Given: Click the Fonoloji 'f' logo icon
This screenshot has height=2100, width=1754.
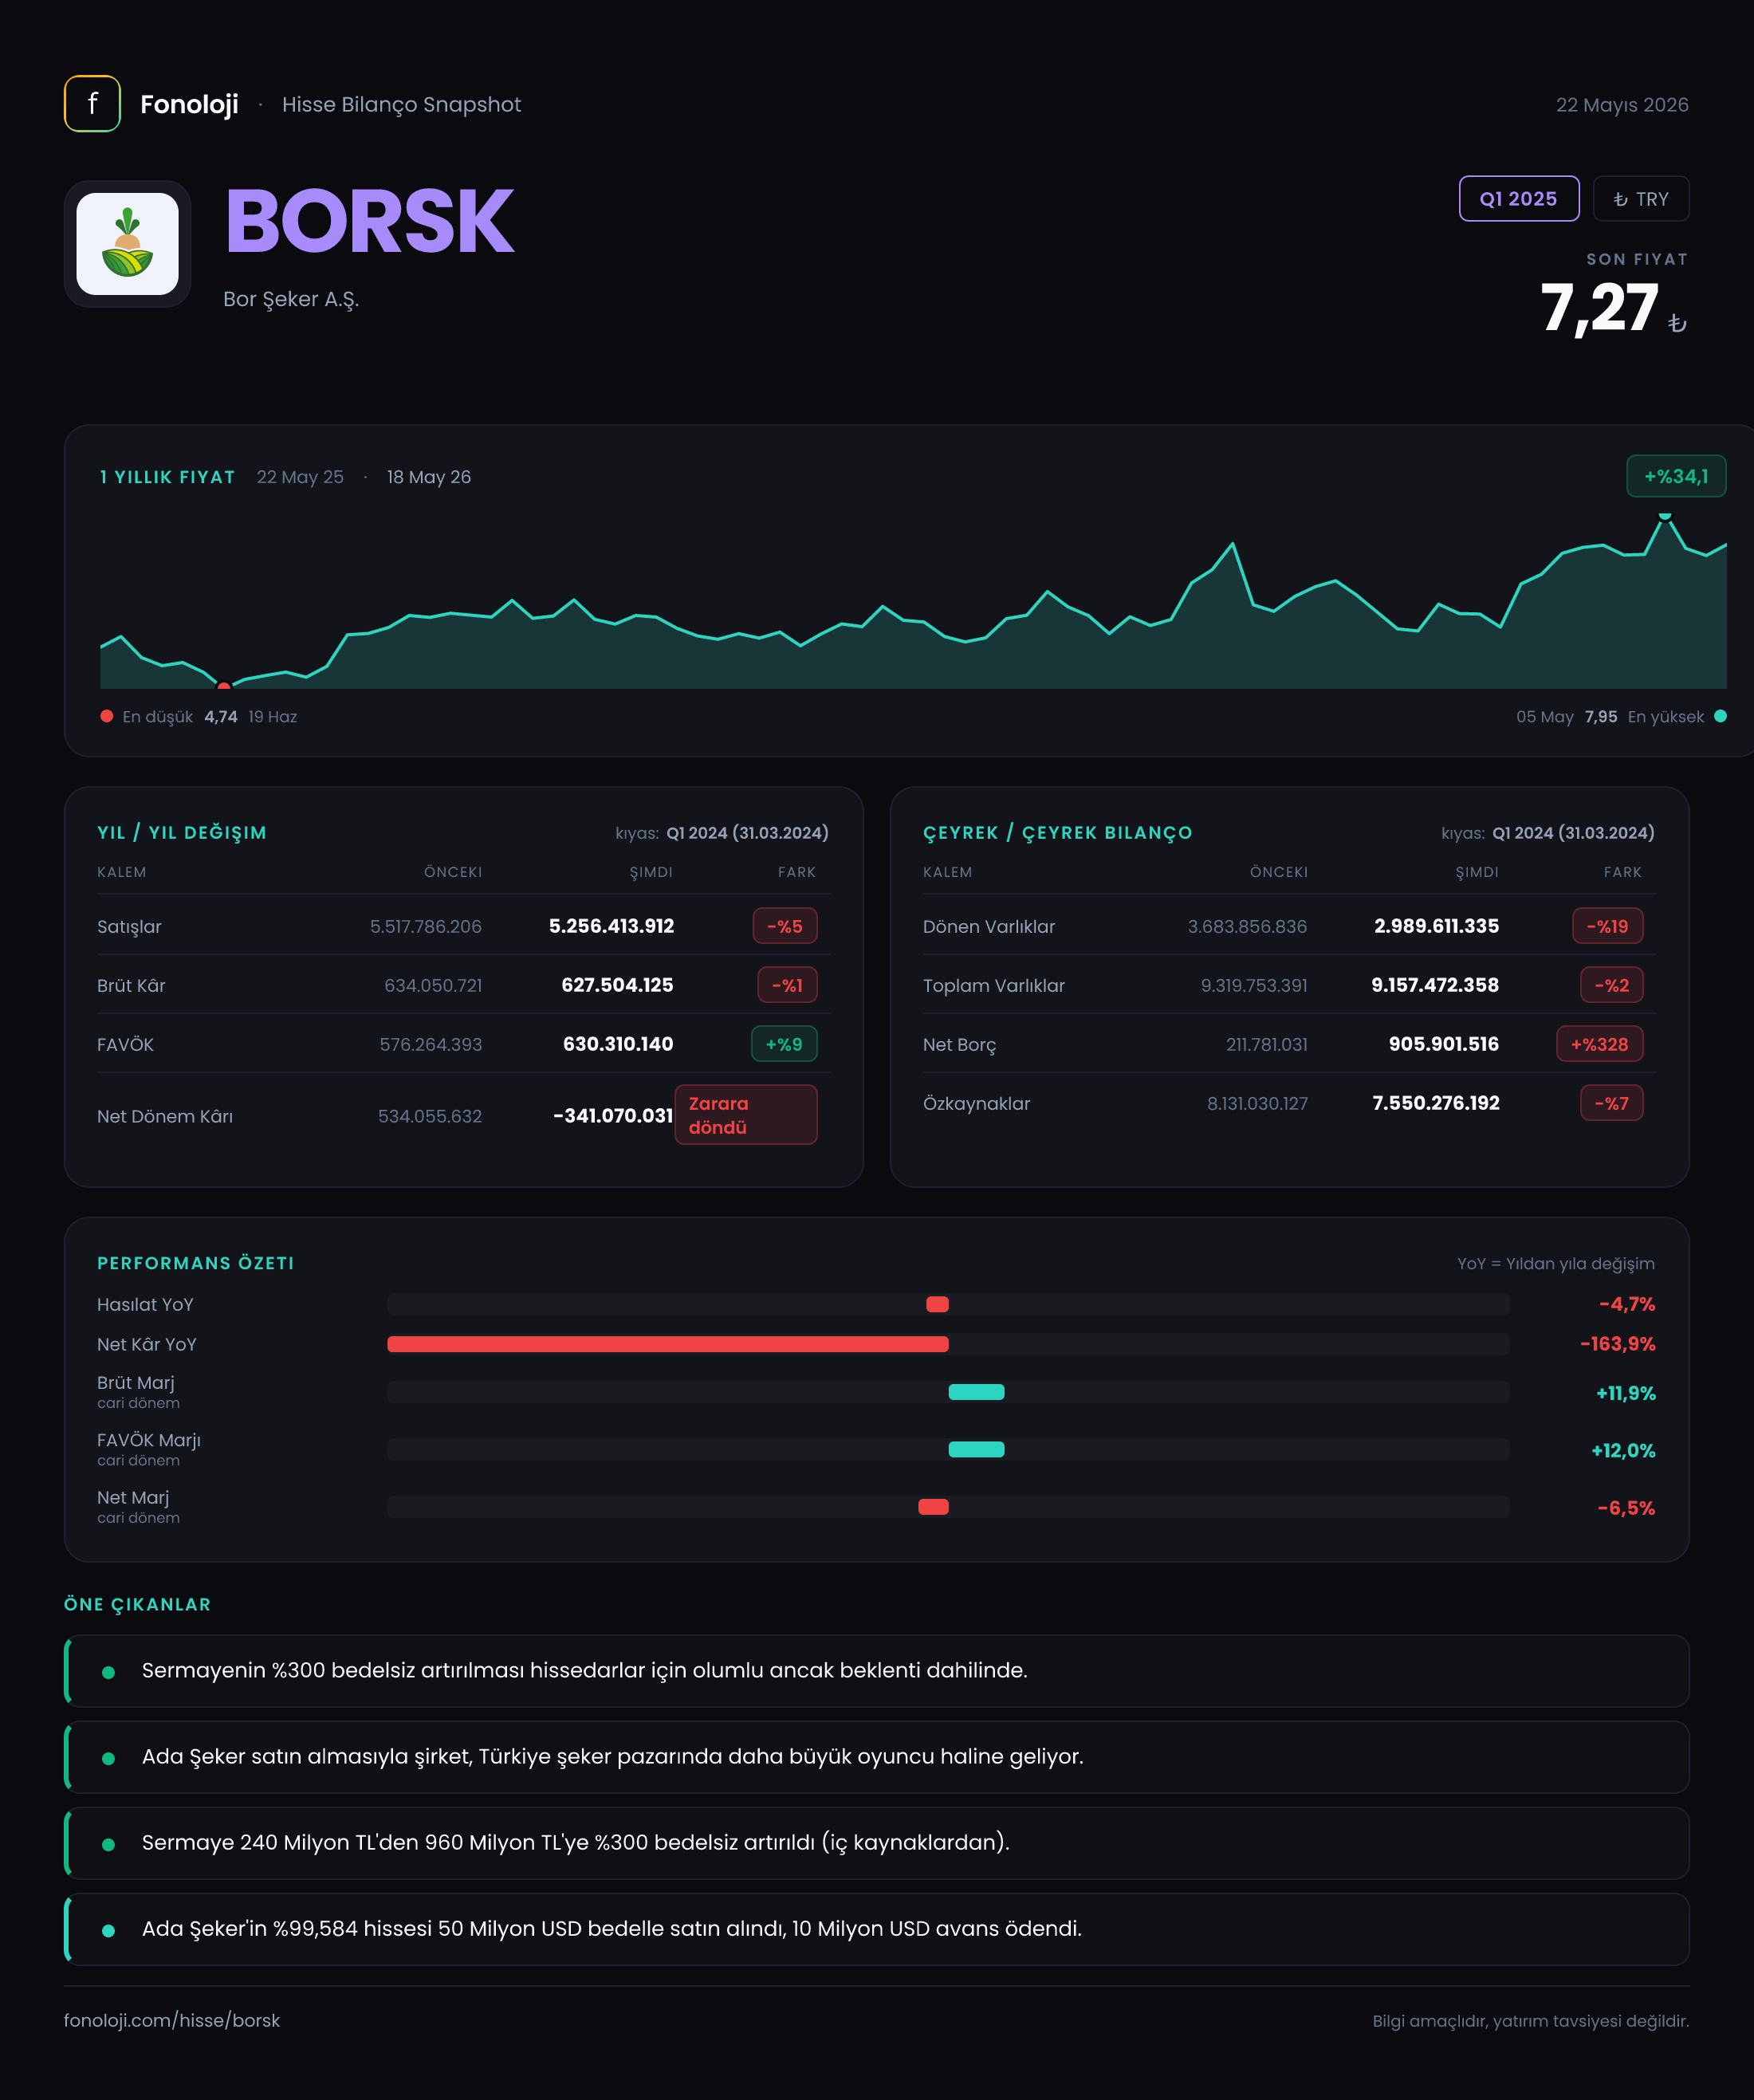Looking at the screenshot, I should point(92,104).
